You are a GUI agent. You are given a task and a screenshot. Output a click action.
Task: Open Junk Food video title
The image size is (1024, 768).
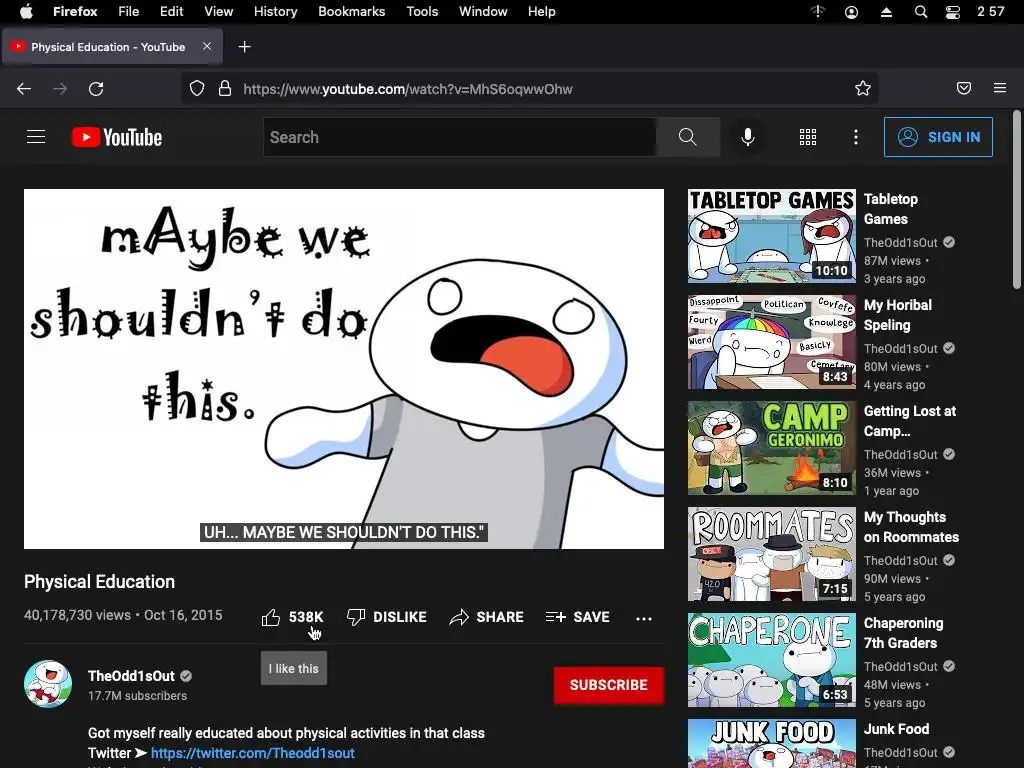click(x=896, y=729)
